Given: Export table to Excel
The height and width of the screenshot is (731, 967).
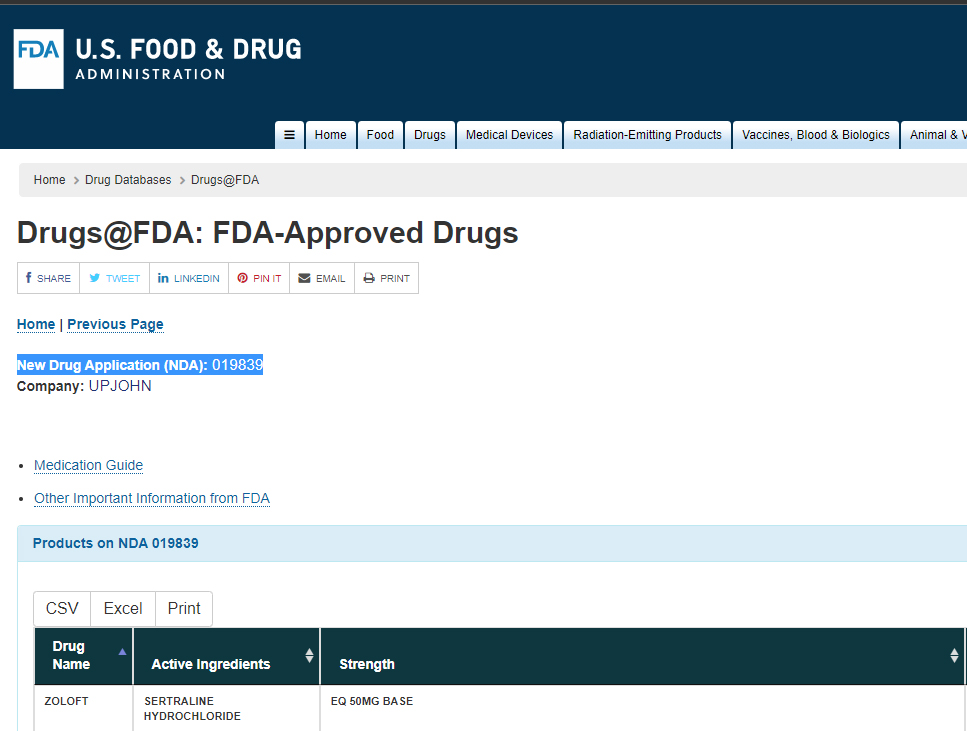Looking at the screenshot, I should coord(123,609).
